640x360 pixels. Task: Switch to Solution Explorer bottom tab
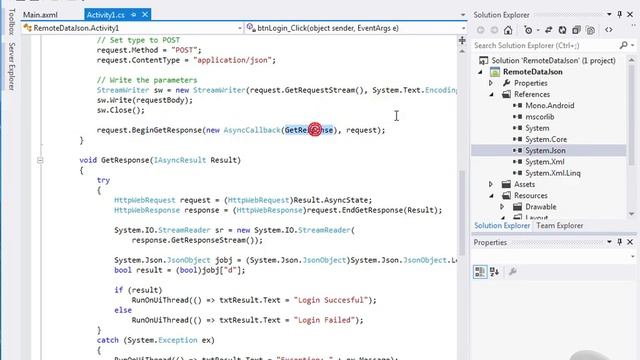pyautogui.click(x=502, y=226)
